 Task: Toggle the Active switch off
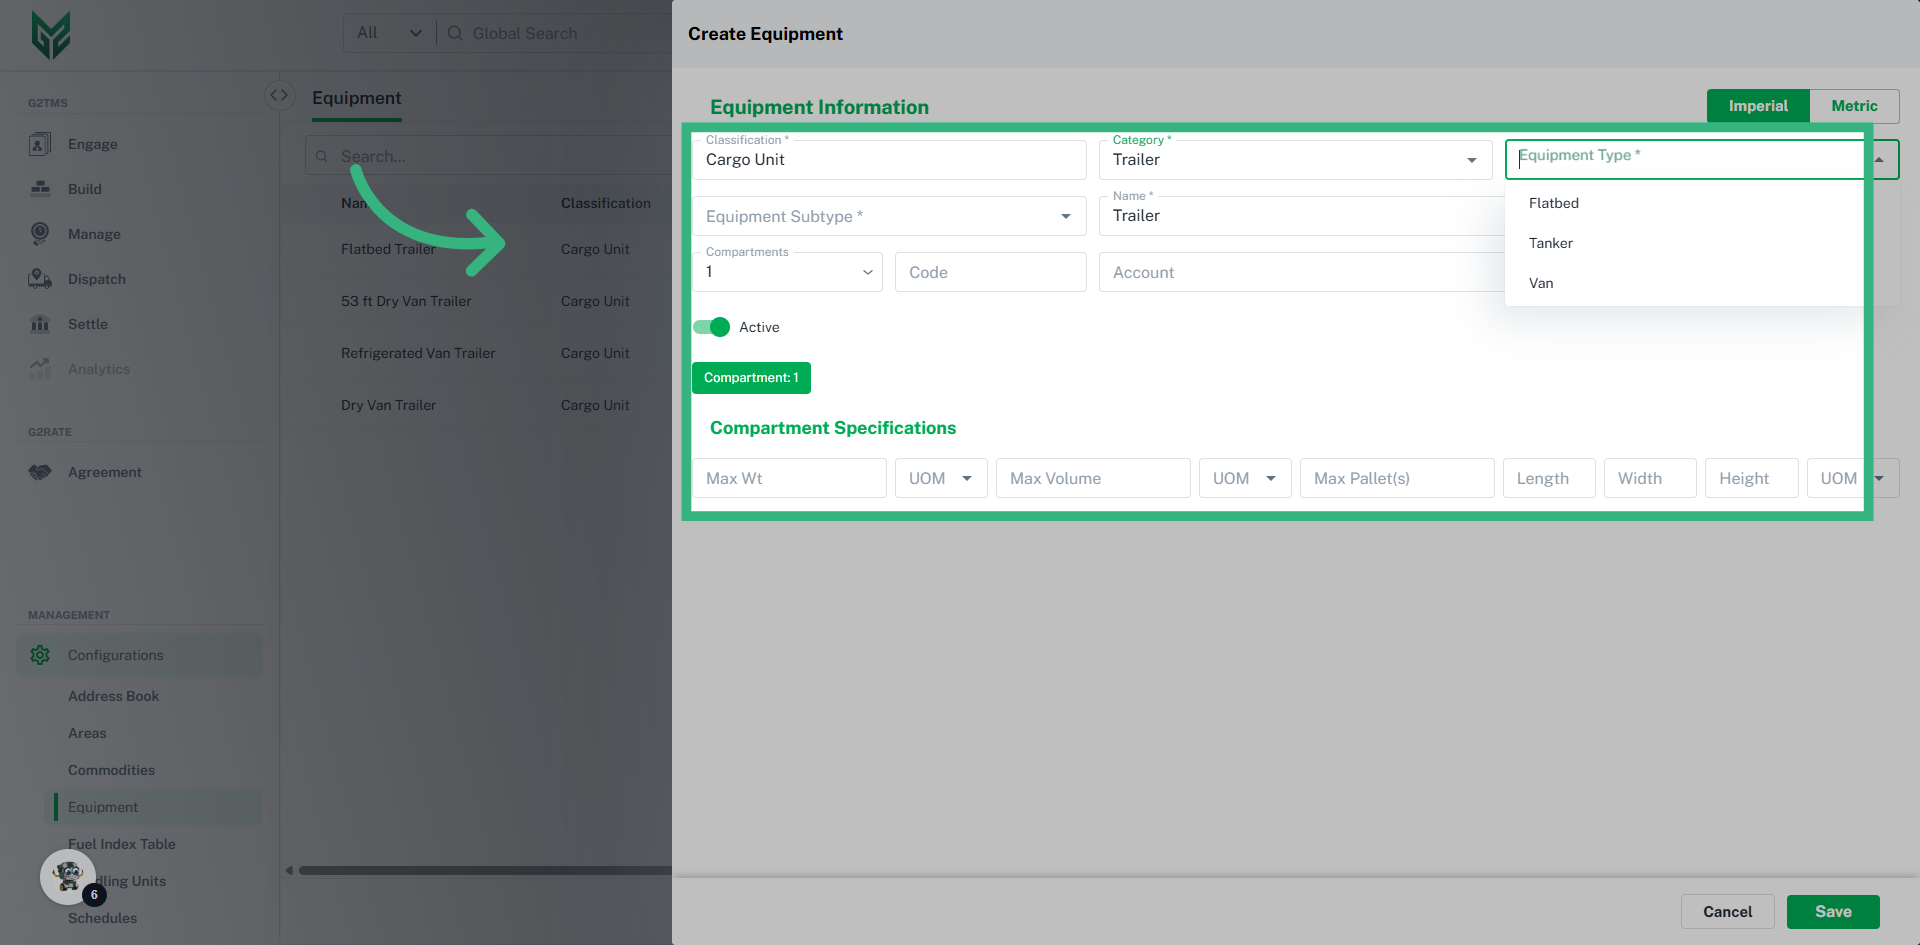click(711, 327)
